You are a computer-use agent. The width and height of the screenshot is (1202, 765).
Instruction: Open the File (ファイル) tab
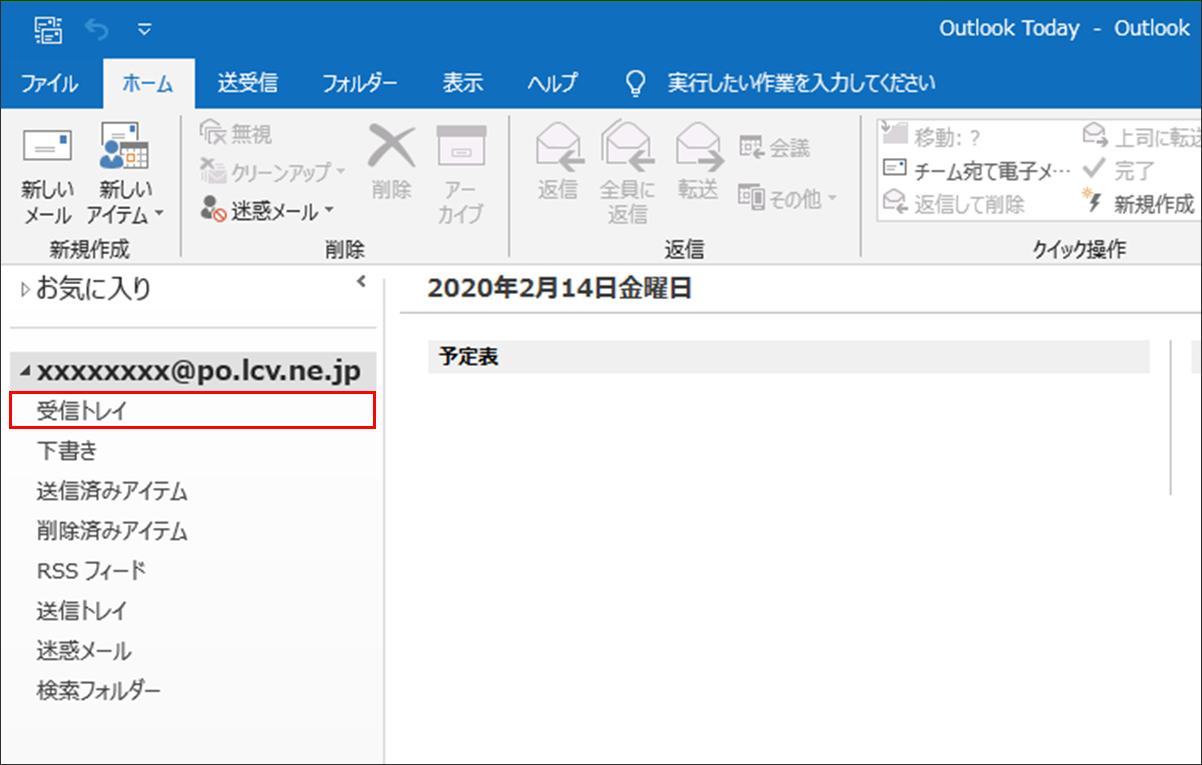[50, 83]
